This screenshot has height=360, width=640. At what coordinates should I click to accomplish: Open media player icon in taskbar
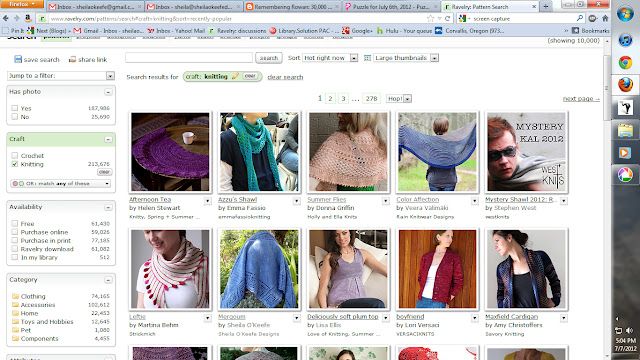tap(625, 153)
